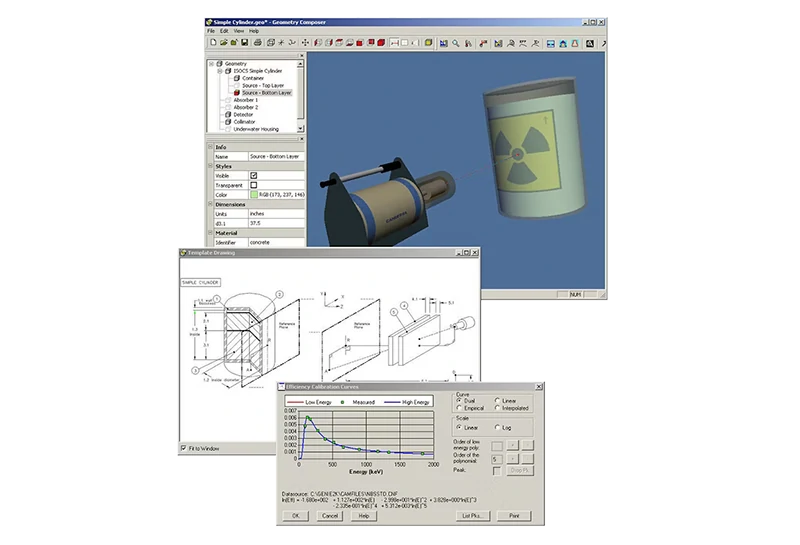The height and width of the screenshot is (545, 800).
Task: Click red cube icon of Source - Bottom Layer
Action: (237, 93)
